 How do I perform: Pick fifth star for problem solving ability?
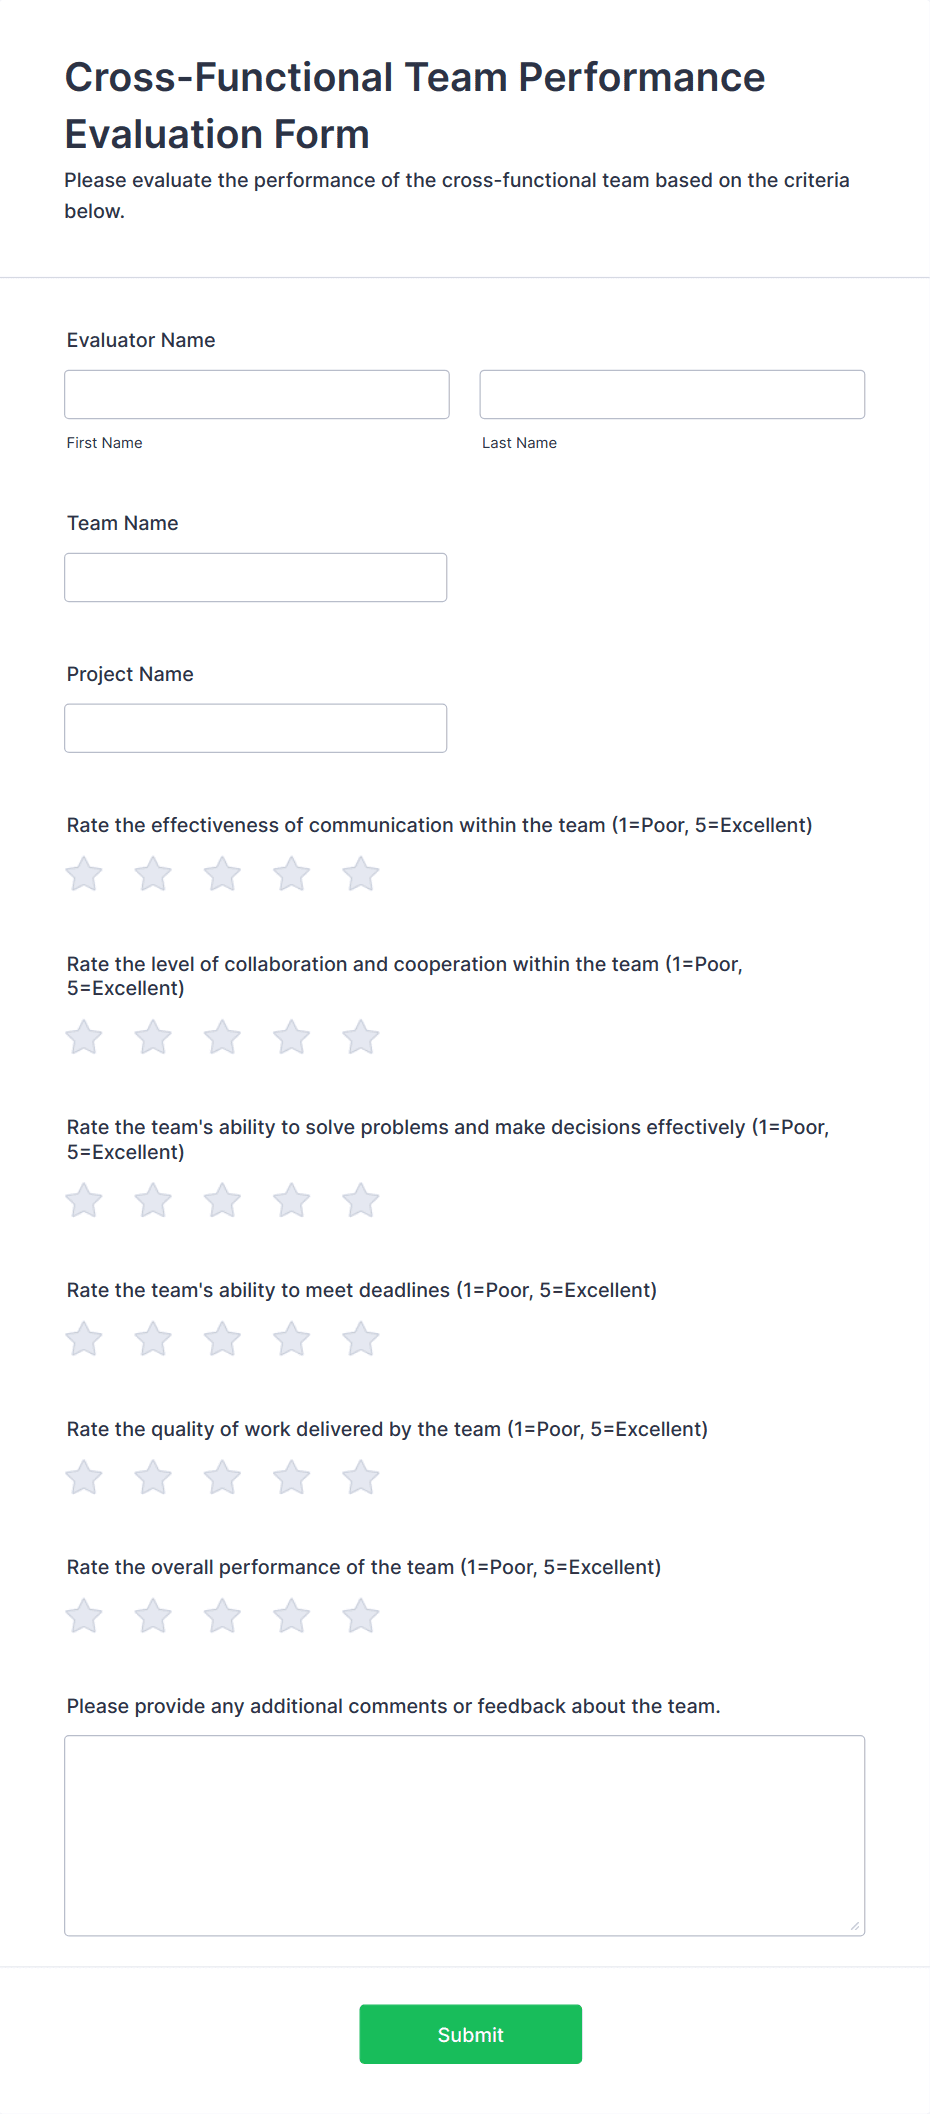360,1200
